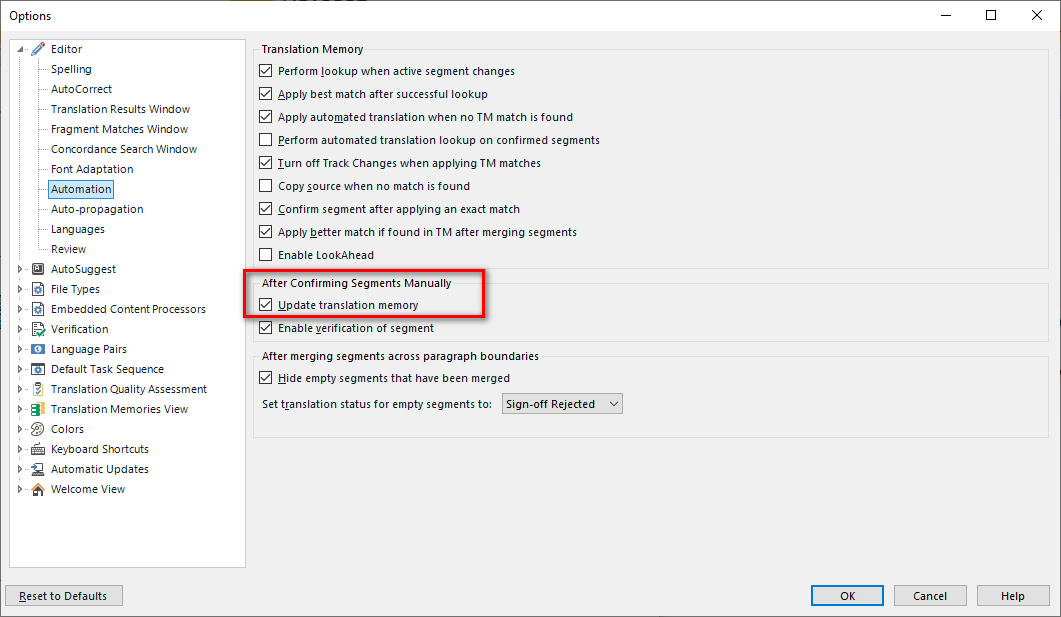The height and width of the screenshot is (617, 1061).
Task: Click the Editor pencil icon
Action: pos(38,48)
